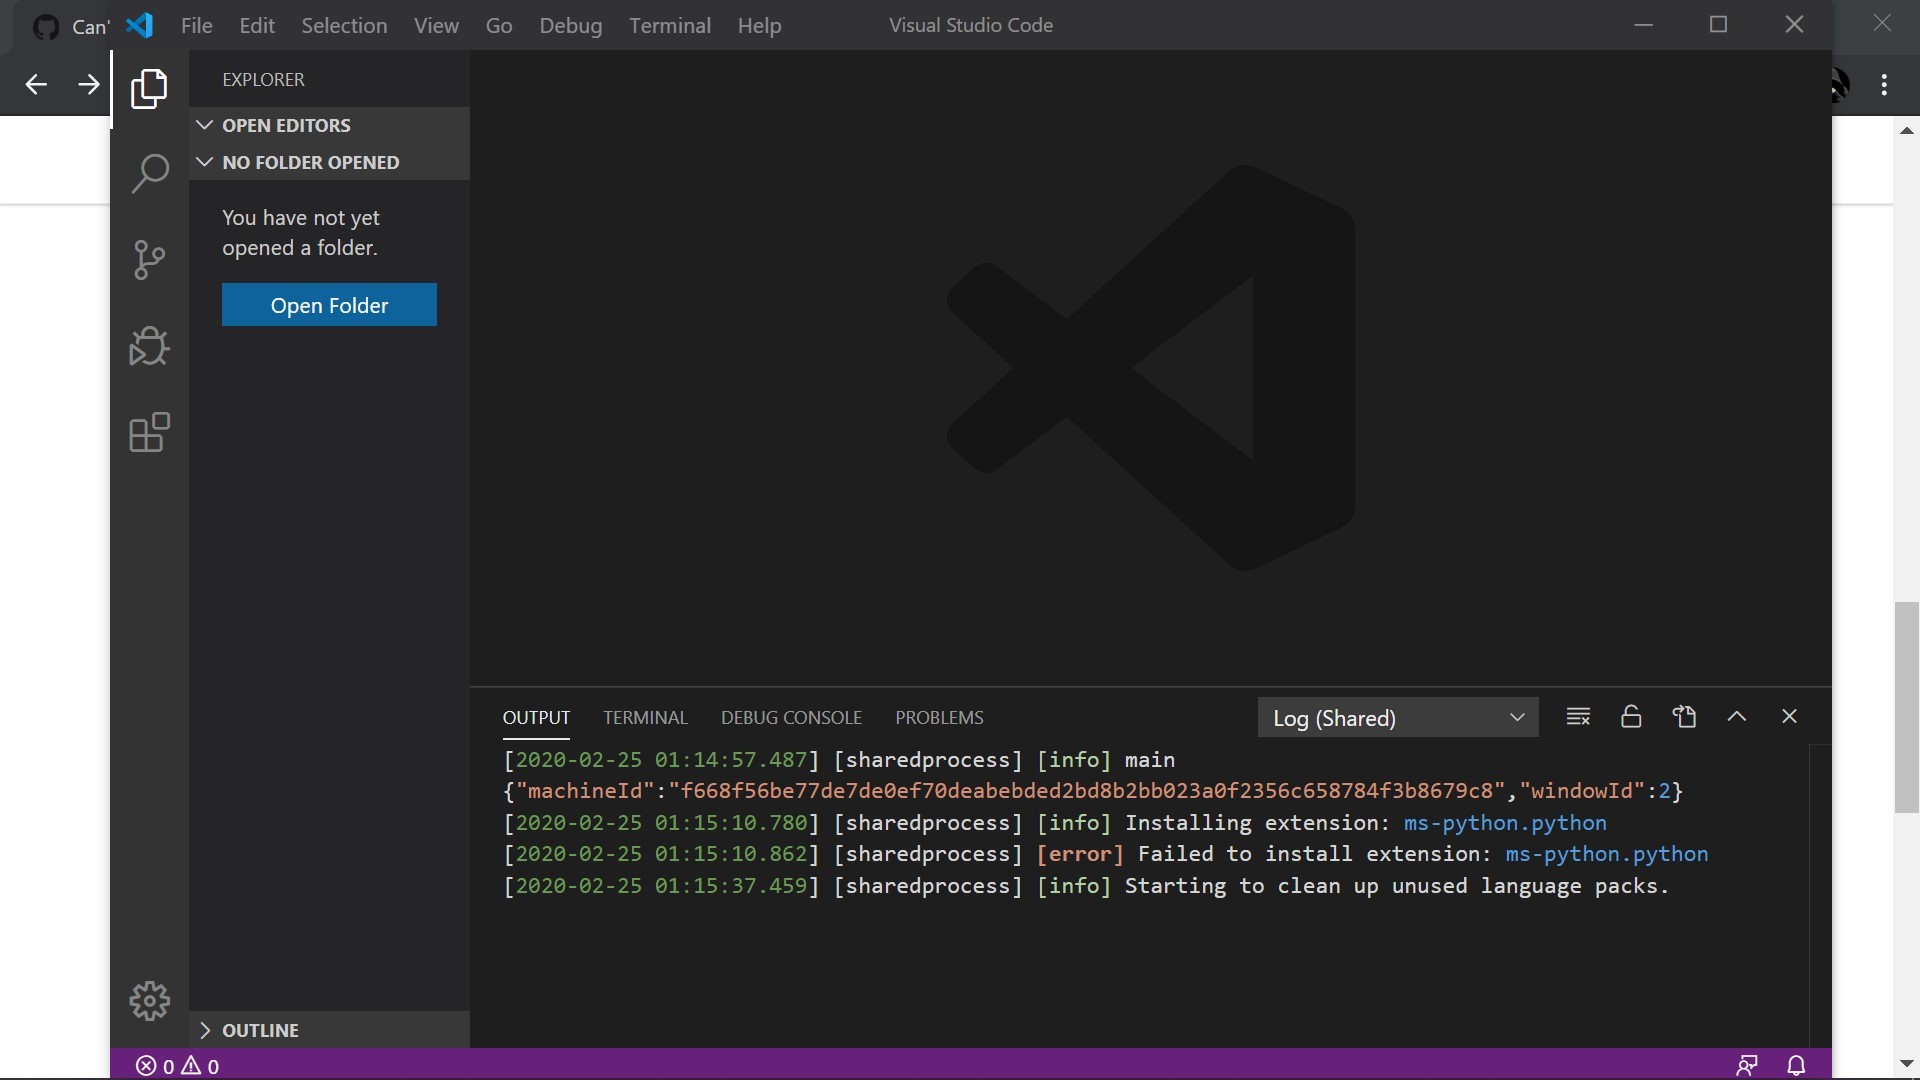Open the Debug menu

(x=571, y=25)
